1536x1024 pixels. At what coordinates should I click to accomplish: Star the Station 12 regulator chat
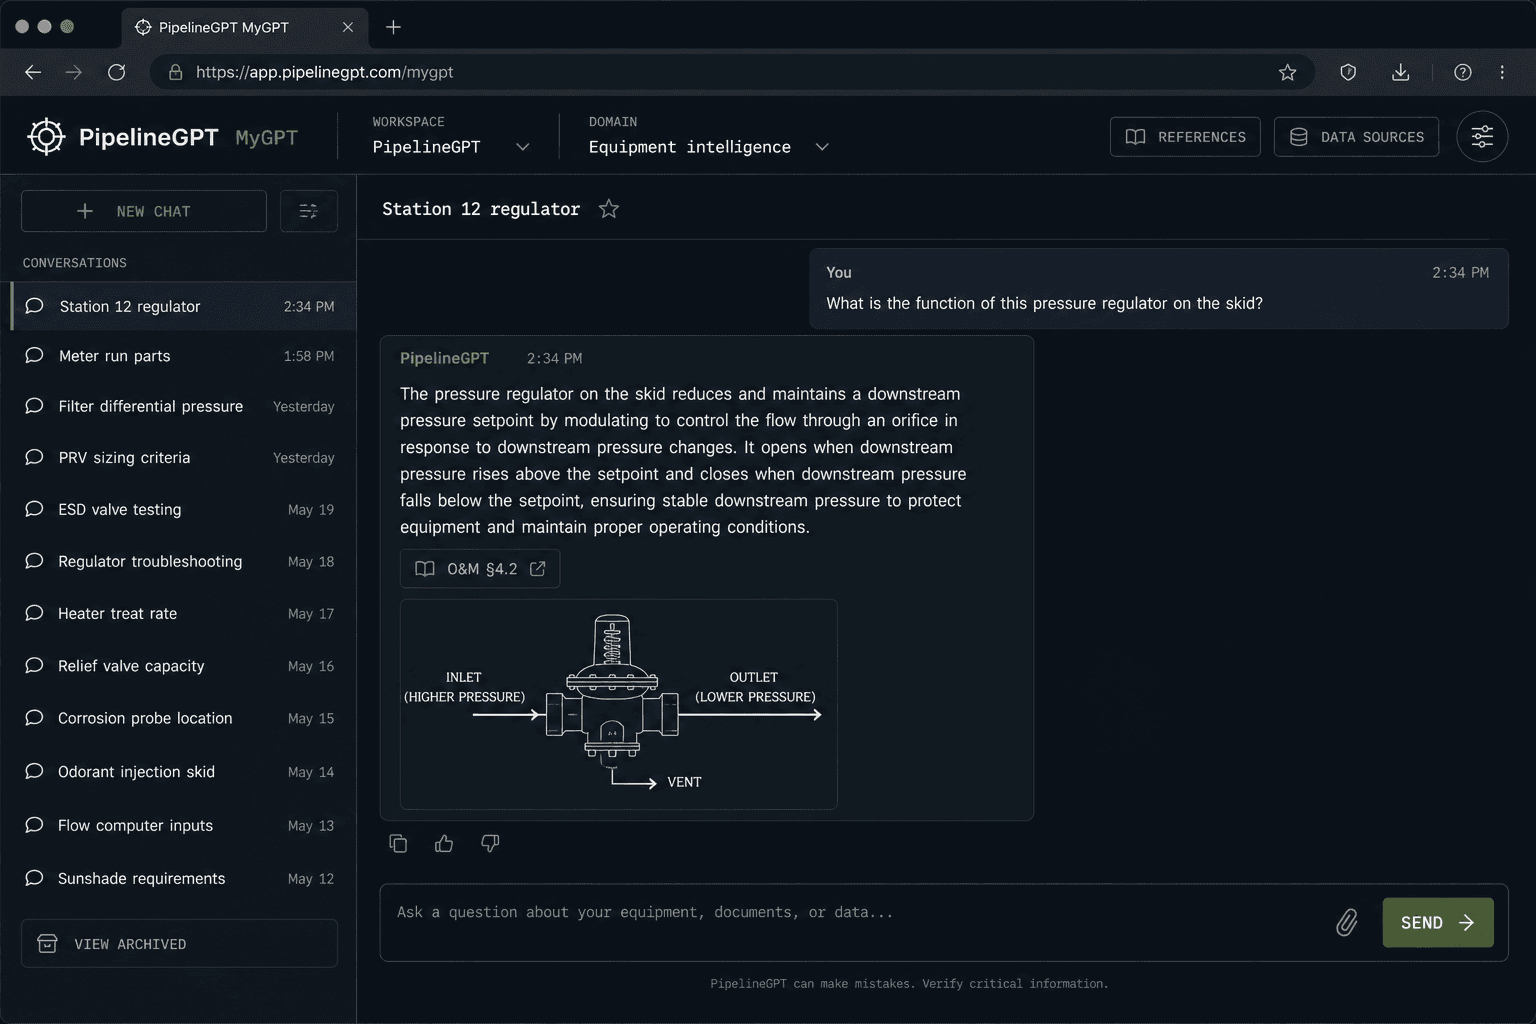(609, 209)
